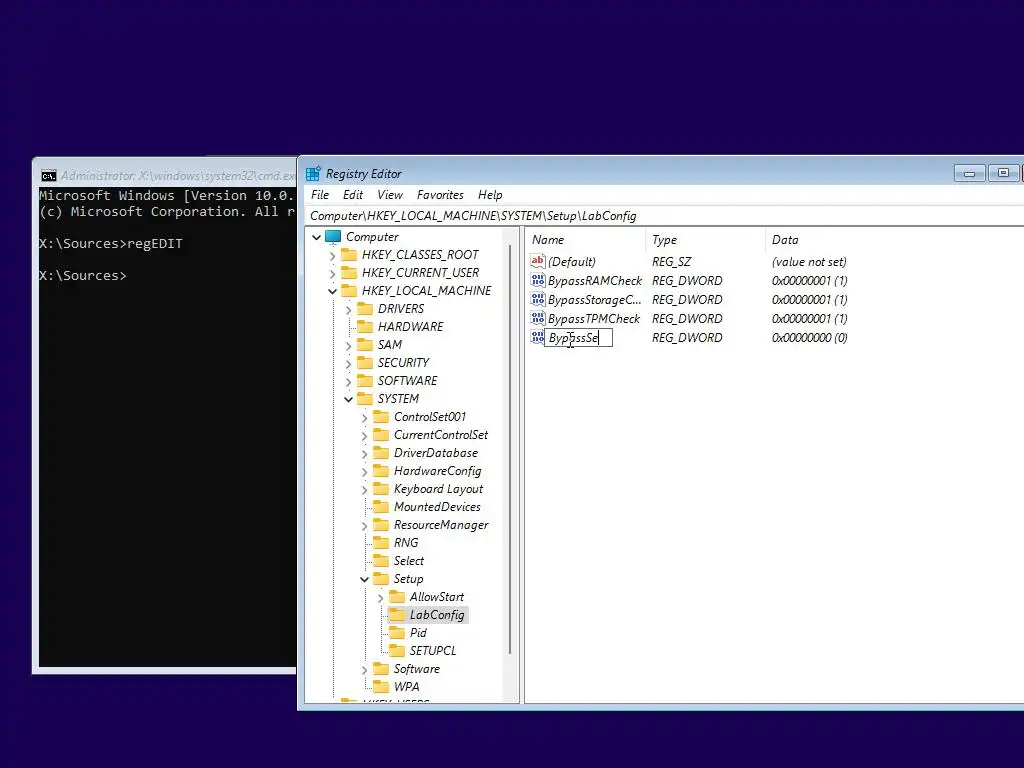
Task: Select HKEY_LOCAL_MACHINE folder icon
Action: [349, 291]
